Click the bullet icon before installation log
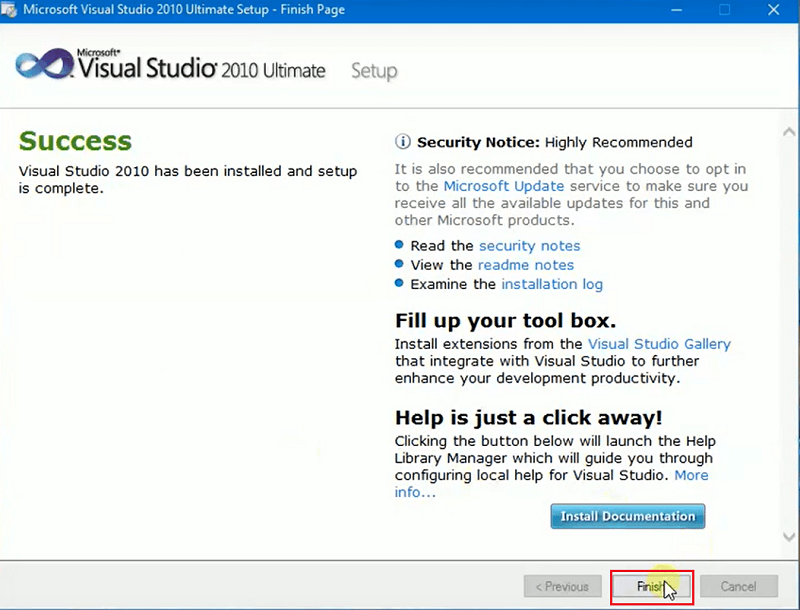Screen dimensions: 800x610 tap(398, 284)
